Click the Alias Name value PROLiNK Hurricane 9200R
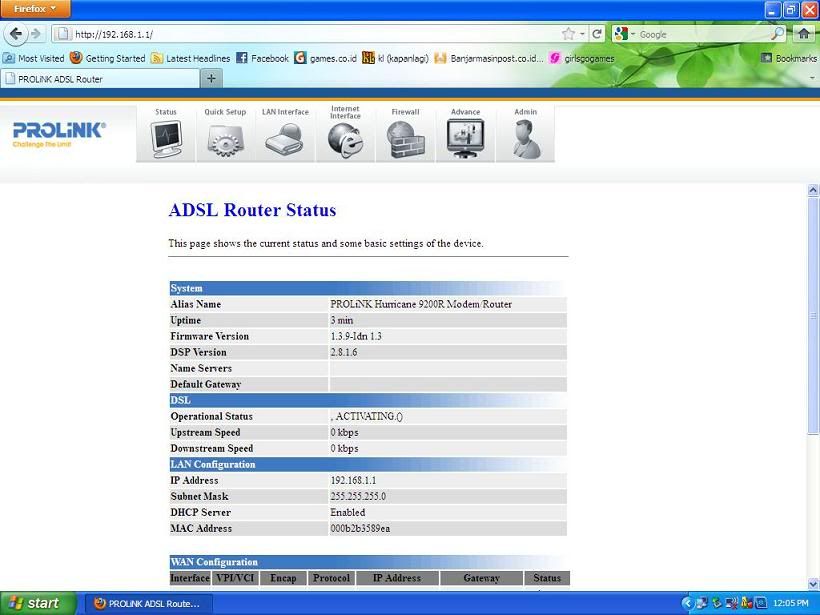820x615 pixels. coord(421,304)
